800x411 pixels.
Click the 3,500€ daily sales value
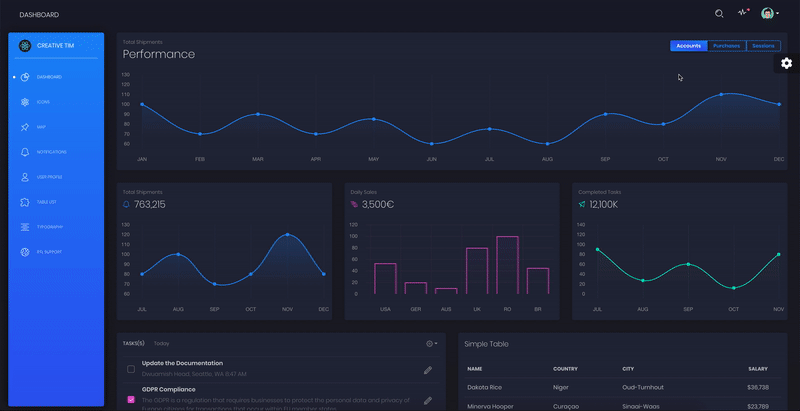(378, 204)
